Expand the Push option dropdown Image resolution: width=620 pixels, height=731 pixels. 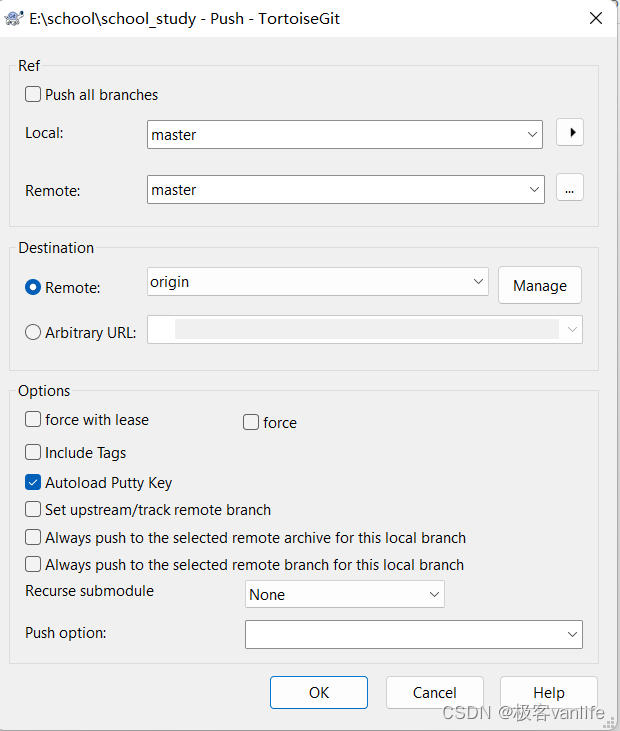[572, 634]
